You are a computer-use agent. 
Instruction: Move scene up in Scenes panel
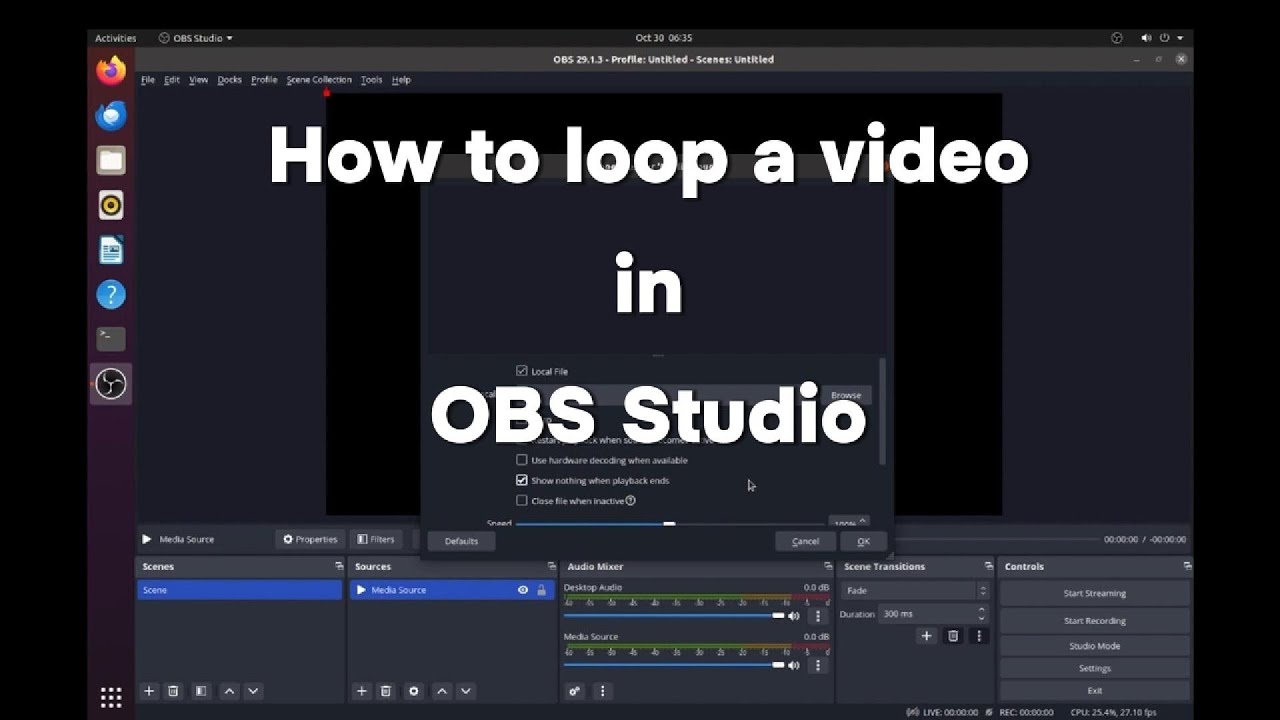click(x=229, y=691)
